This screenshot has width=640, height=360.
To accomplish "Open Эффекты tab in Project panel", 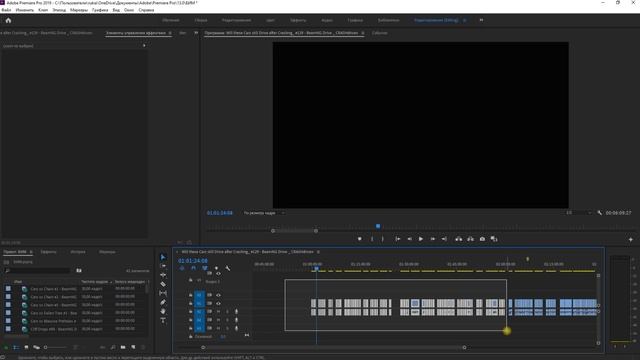I will [x=49, y=252].
